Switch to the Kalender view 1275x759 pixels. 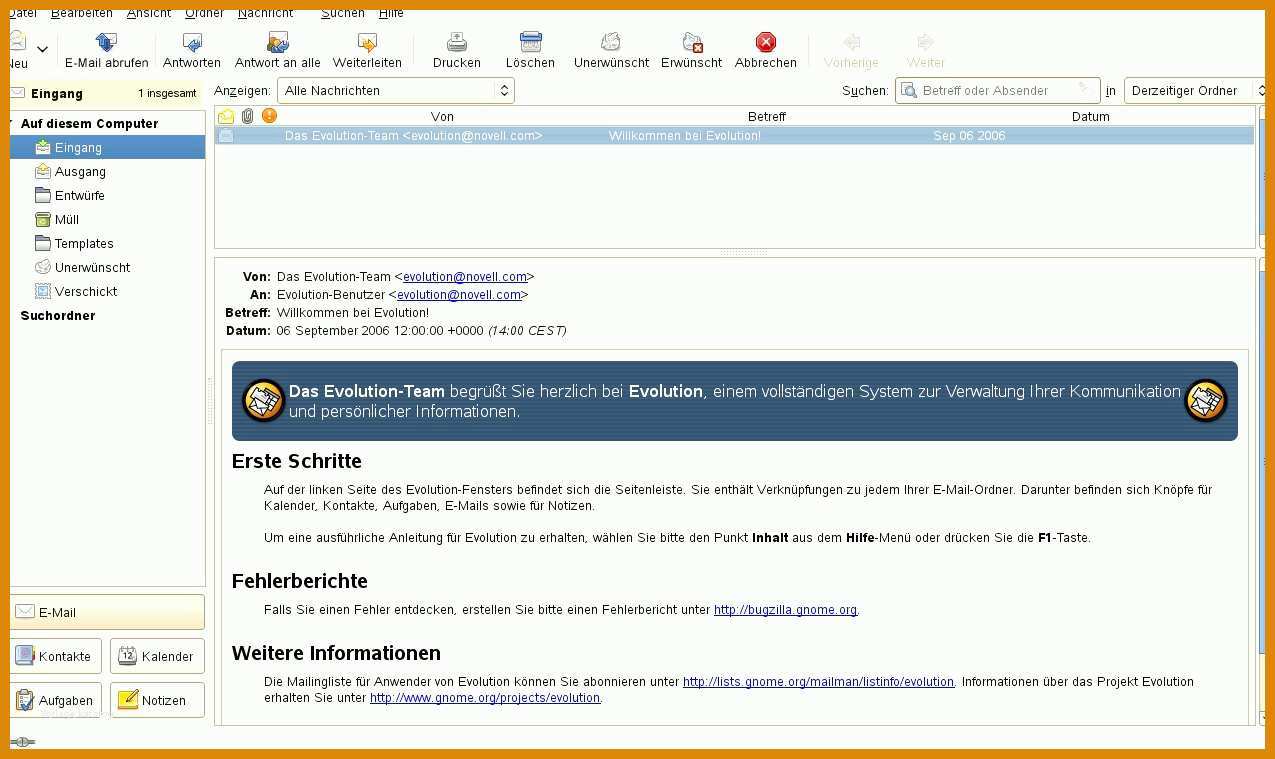(x=157, y=656)
